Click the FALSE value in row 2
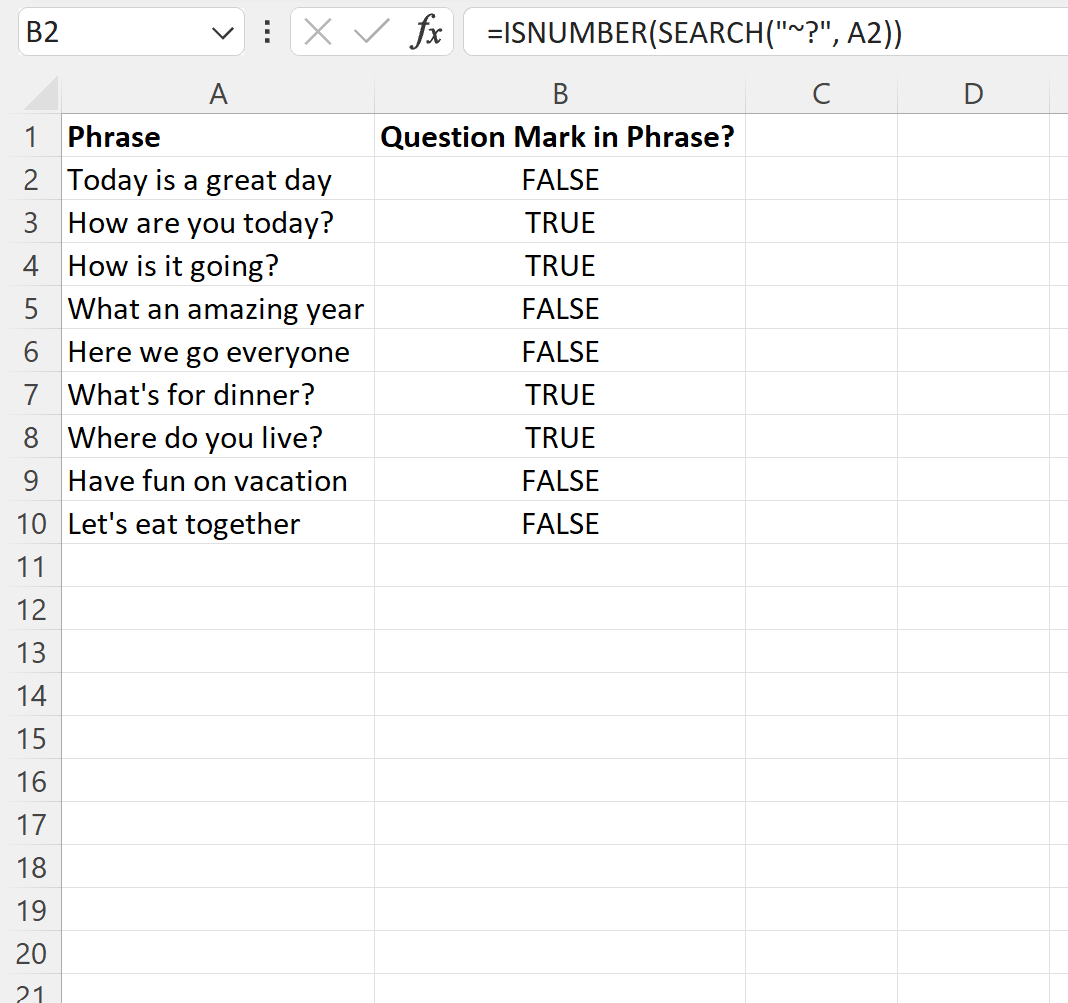This screenshot has height=1003, width=1068. pos(560,179)
